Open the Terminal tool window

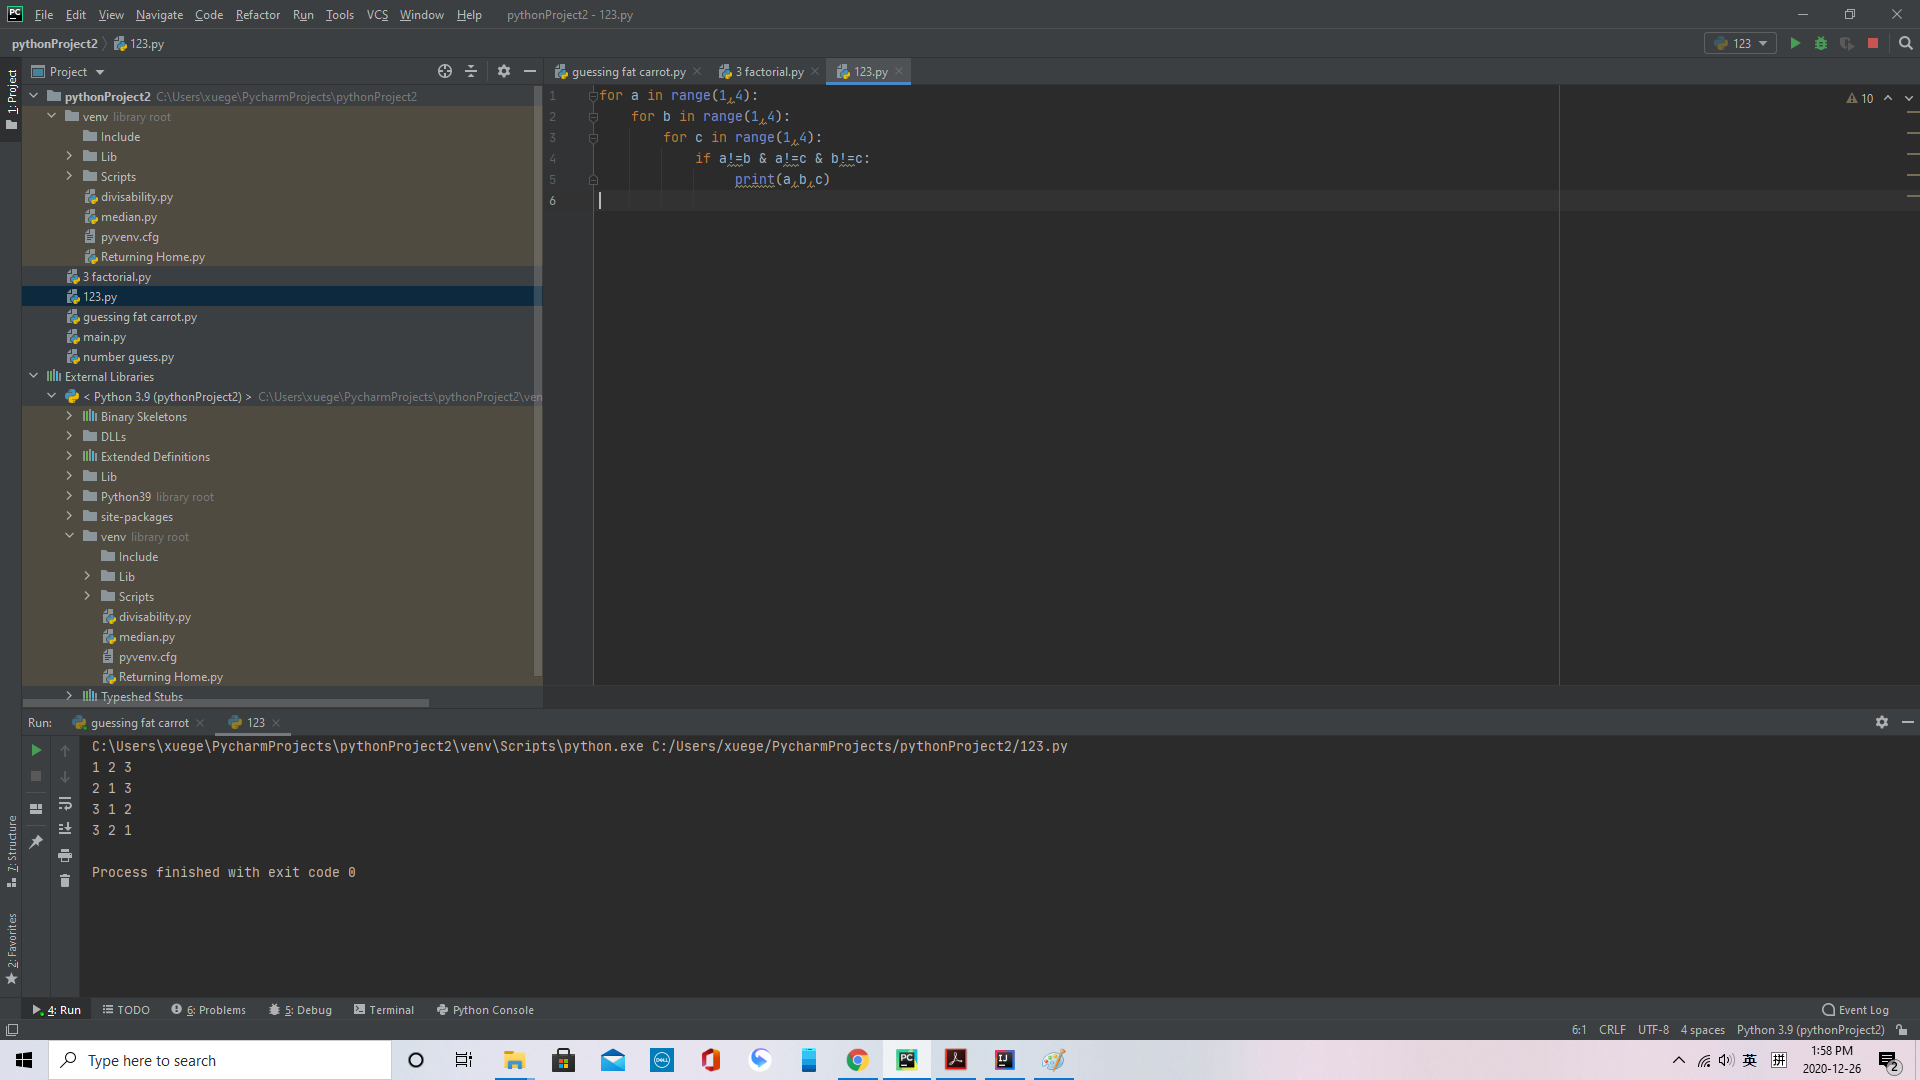click(x=384, y=1010)
